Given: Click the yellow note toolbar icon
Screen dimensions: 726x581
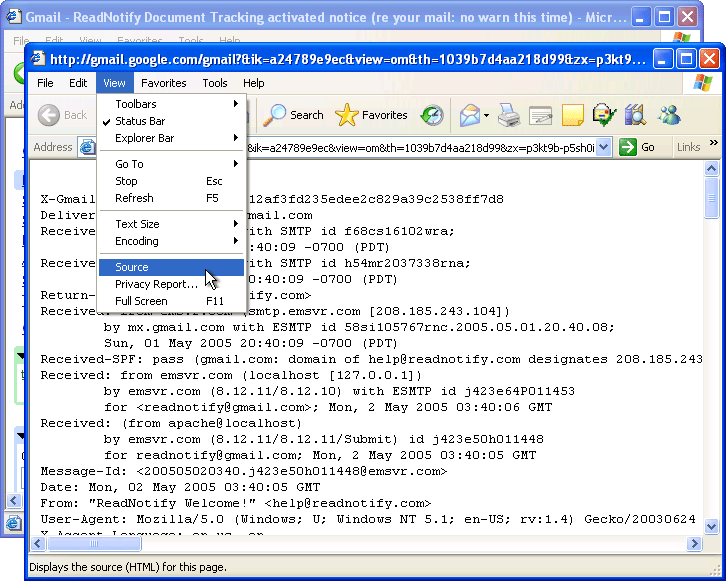Looking at the screenshot, I should coord(572,116).
